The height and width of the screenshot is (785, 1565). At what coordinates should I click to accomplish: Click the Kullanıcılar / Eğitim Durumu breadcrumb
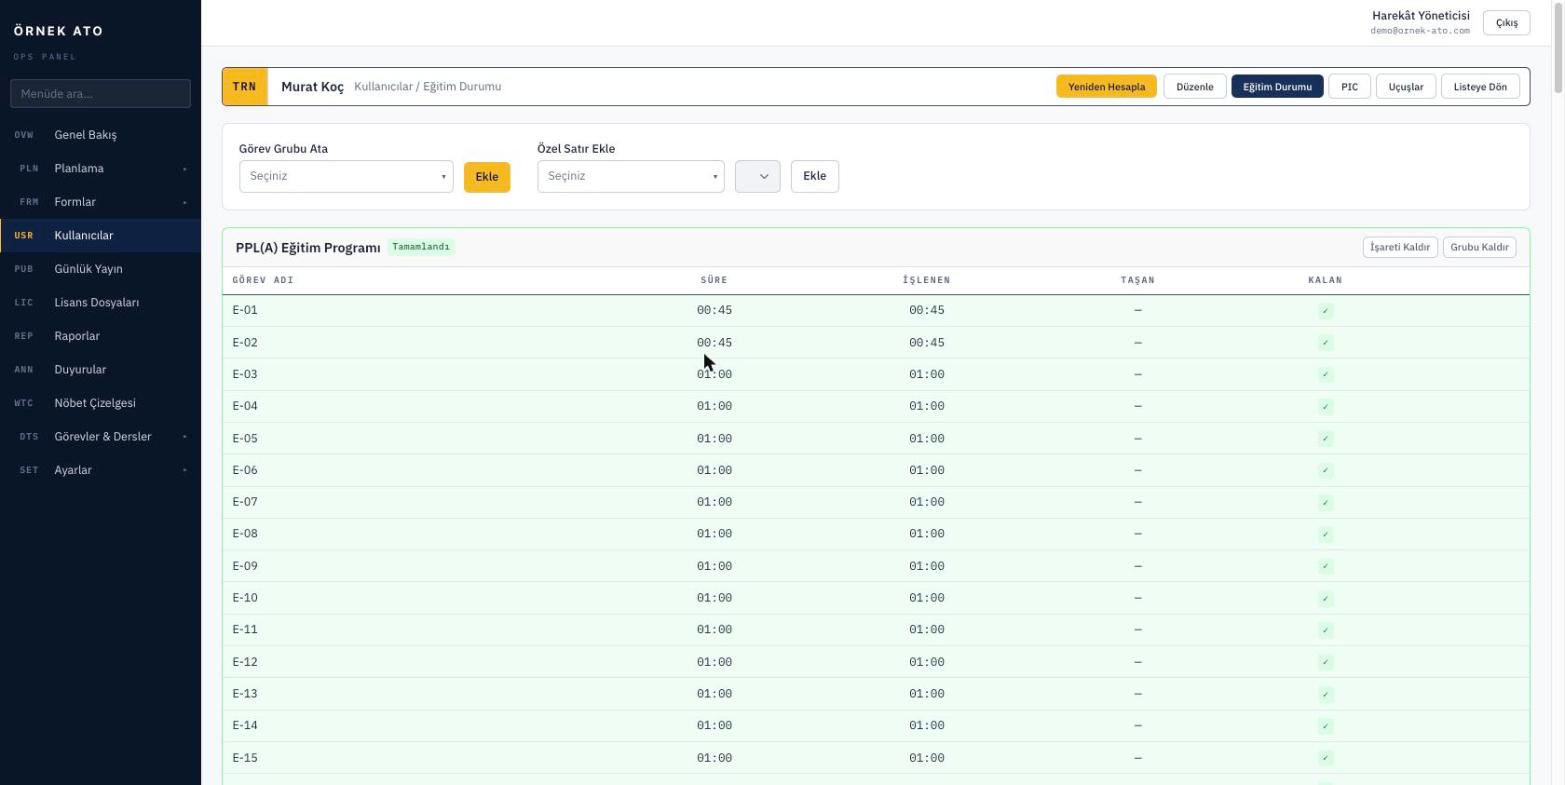coord(428,87)
